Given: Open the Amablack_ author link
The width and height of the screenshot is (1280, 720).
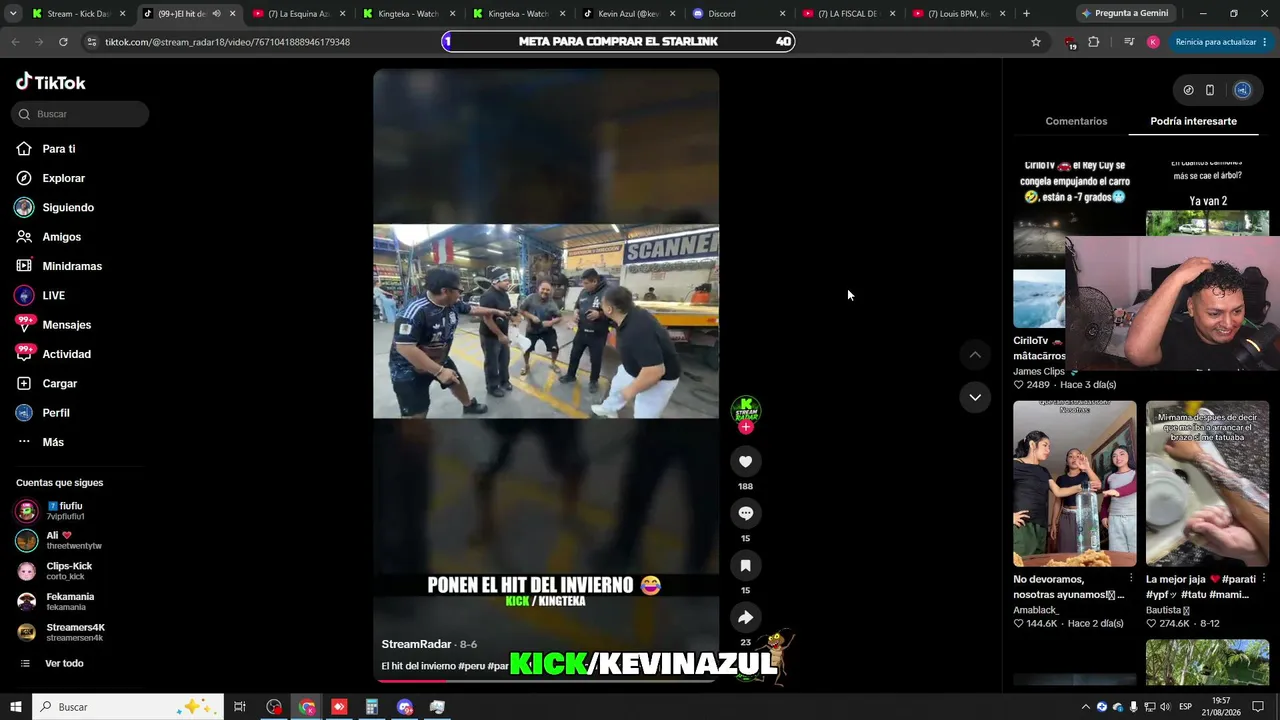Looking at the screenshot, I should pos(1036,610).
